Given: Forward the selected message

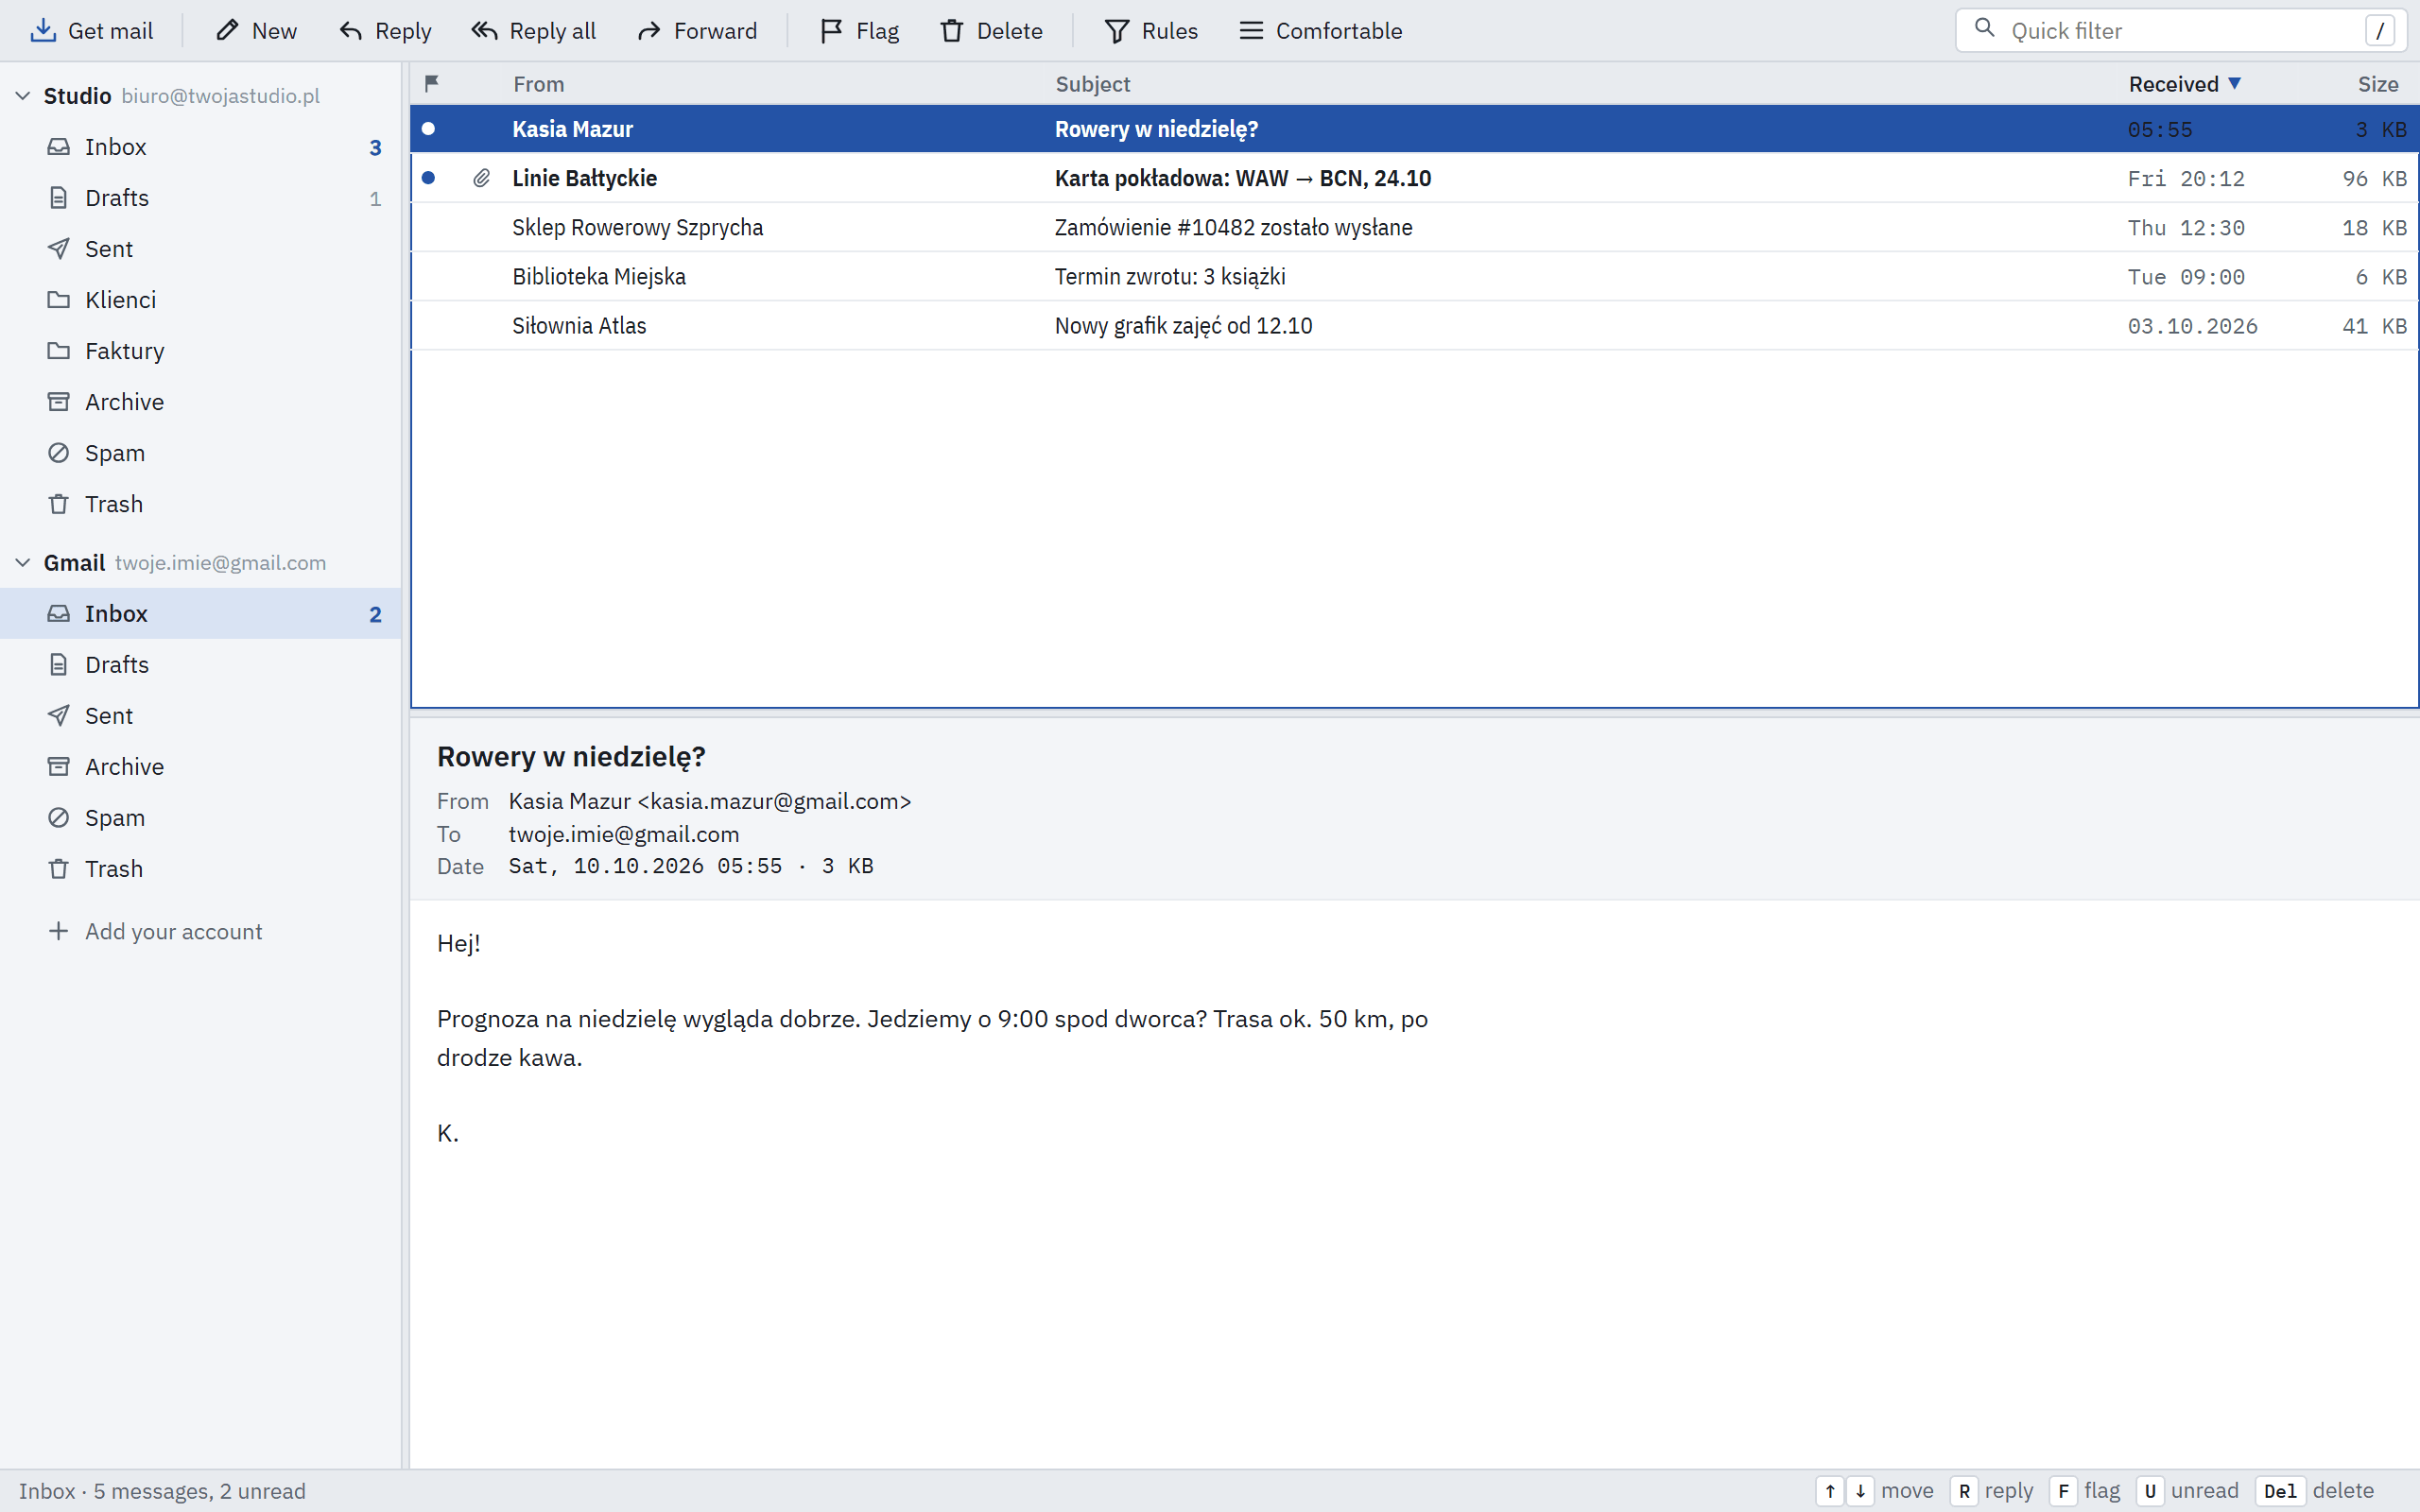Looking at the screenshot, I should pos(697,31).
